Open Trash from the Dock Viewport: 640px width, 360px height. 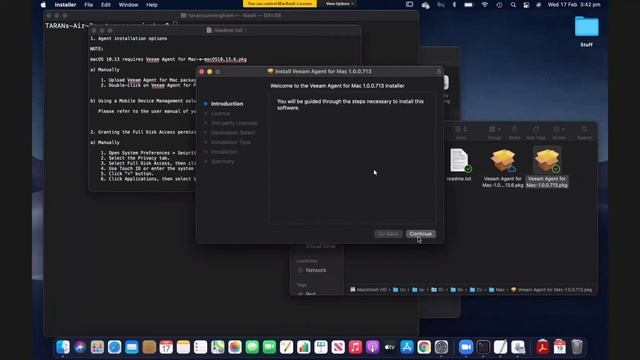point(577,347)
